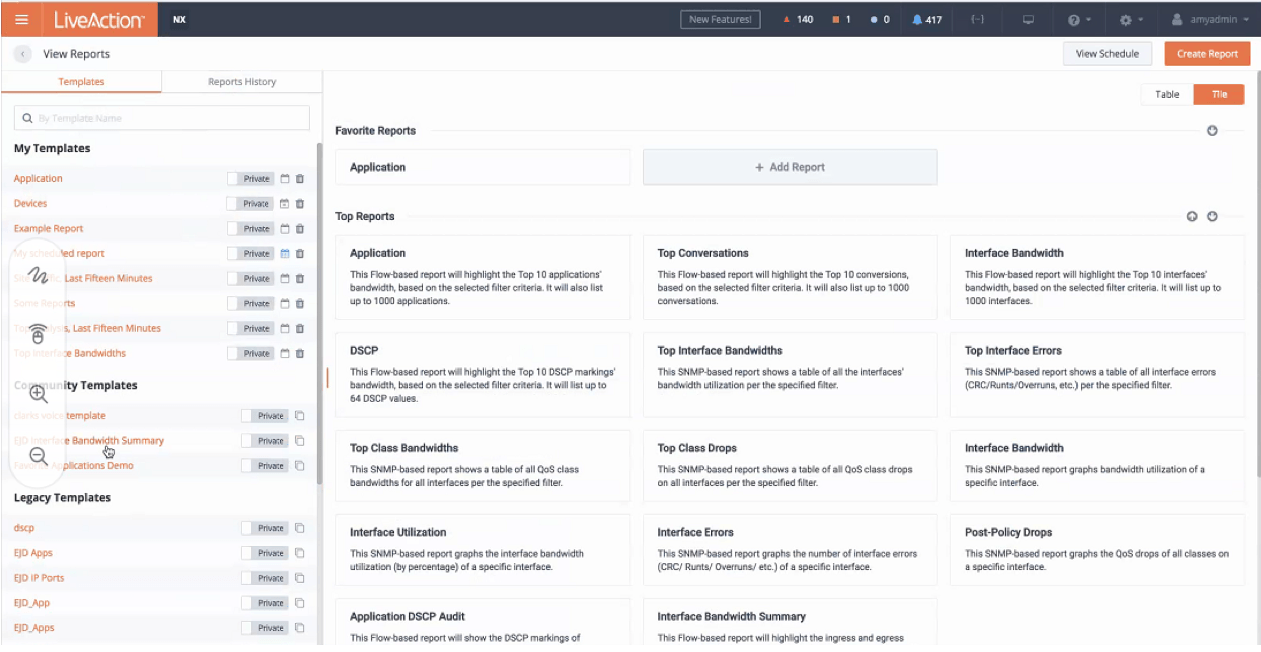Screen dimensions: 1261x652
Task: Click the back arrow beside View Reports
Action: [23, 54]
